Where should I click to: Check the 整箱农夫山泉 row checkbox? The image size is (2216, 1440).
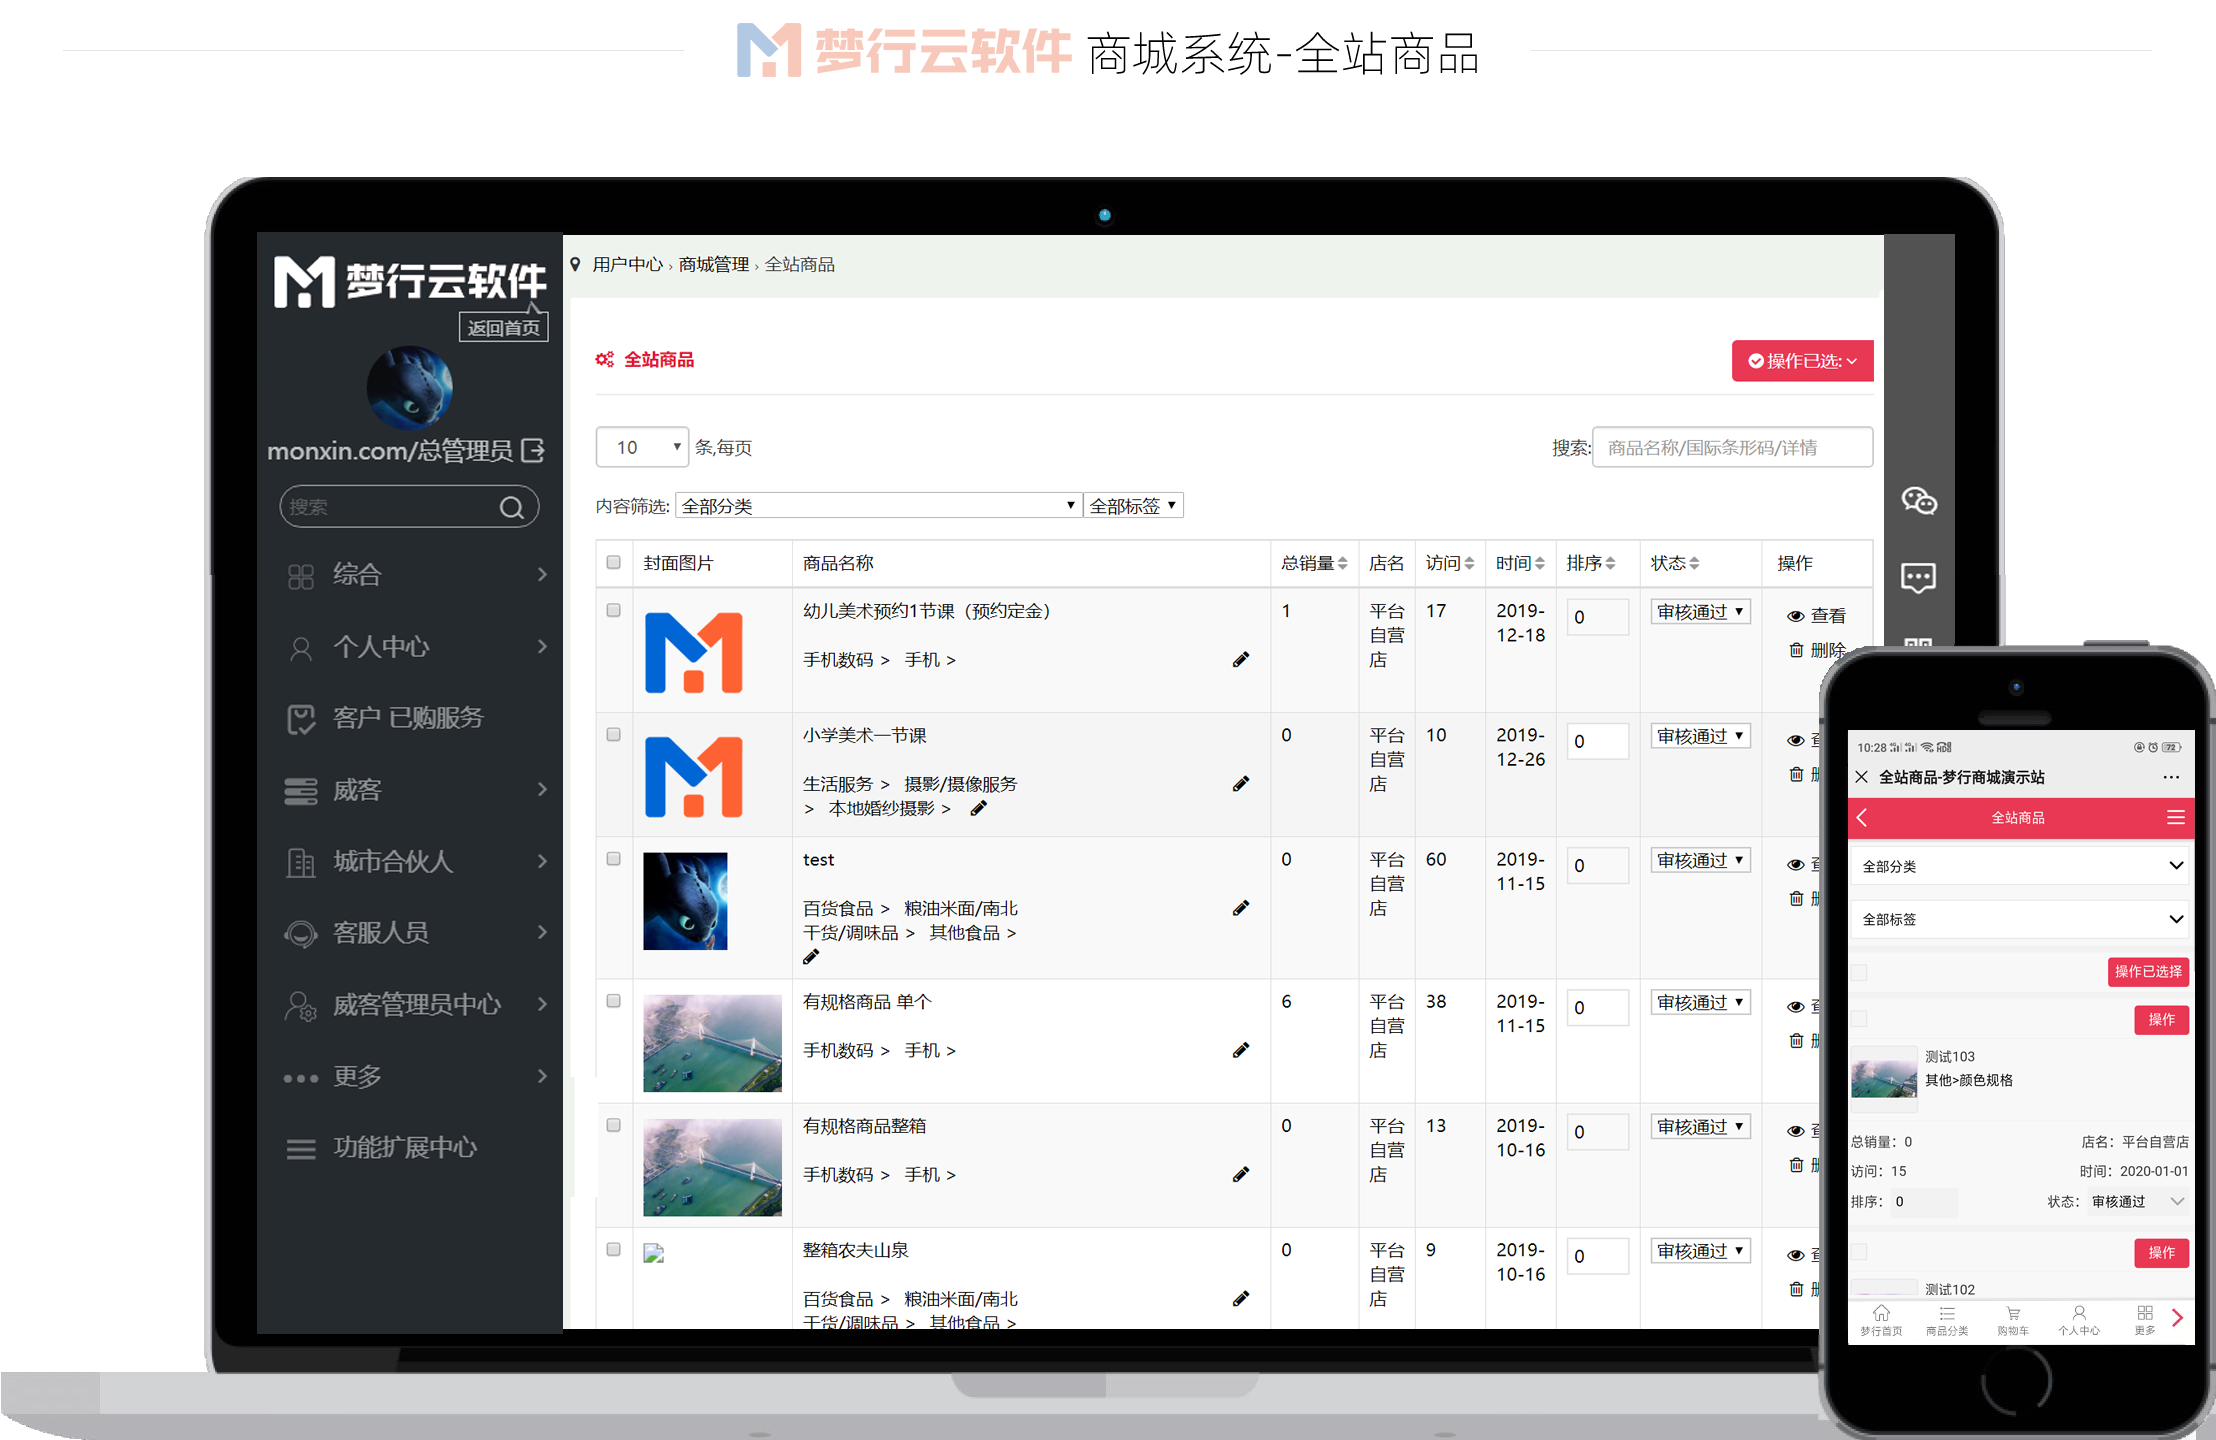point(613,1249)
